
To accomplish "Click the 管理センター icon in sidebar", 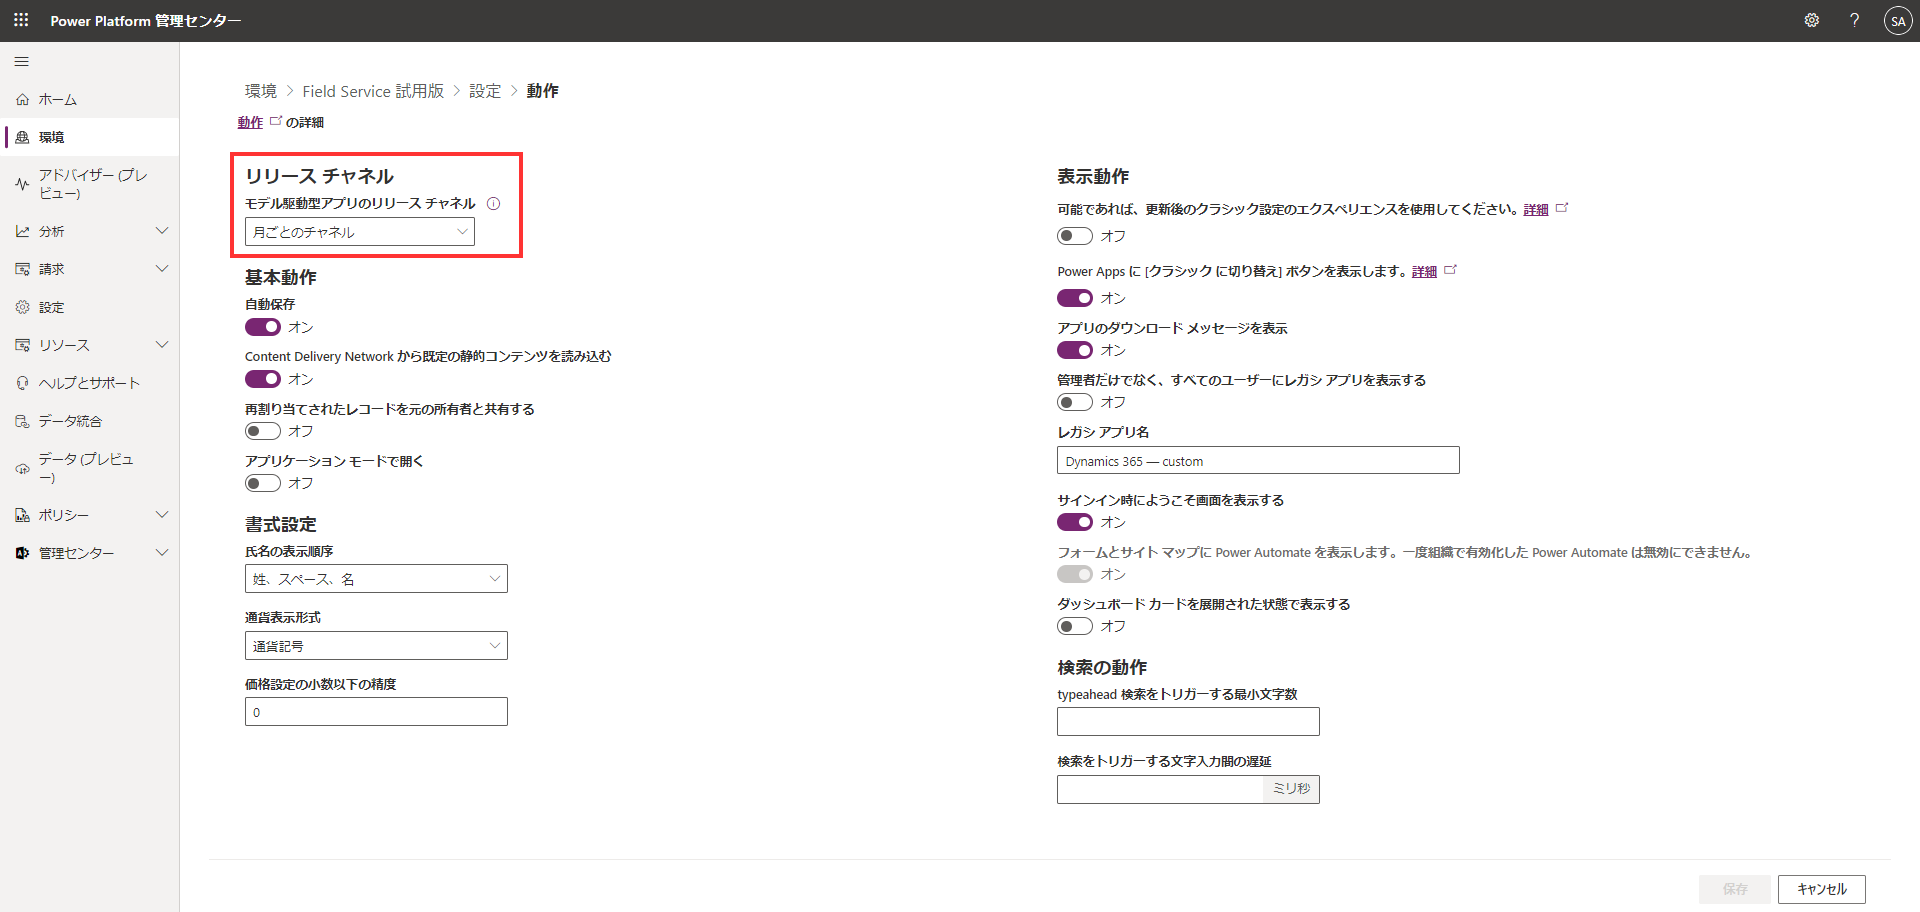I will (x=22, y=553).
